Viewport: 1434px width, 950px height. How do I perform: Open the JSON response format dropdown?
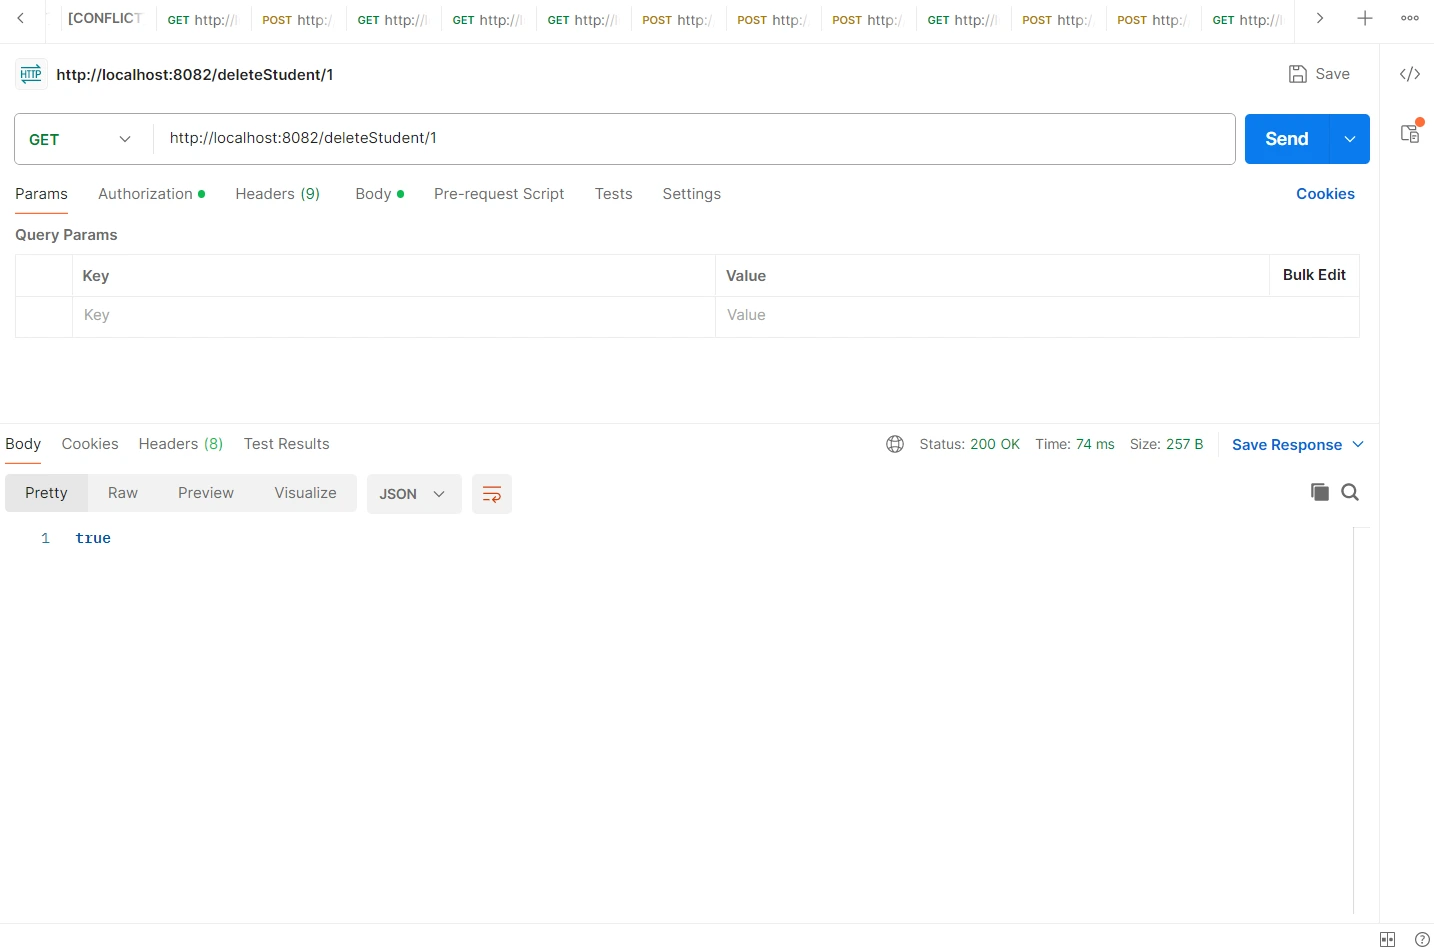click(x=413, y=493)
